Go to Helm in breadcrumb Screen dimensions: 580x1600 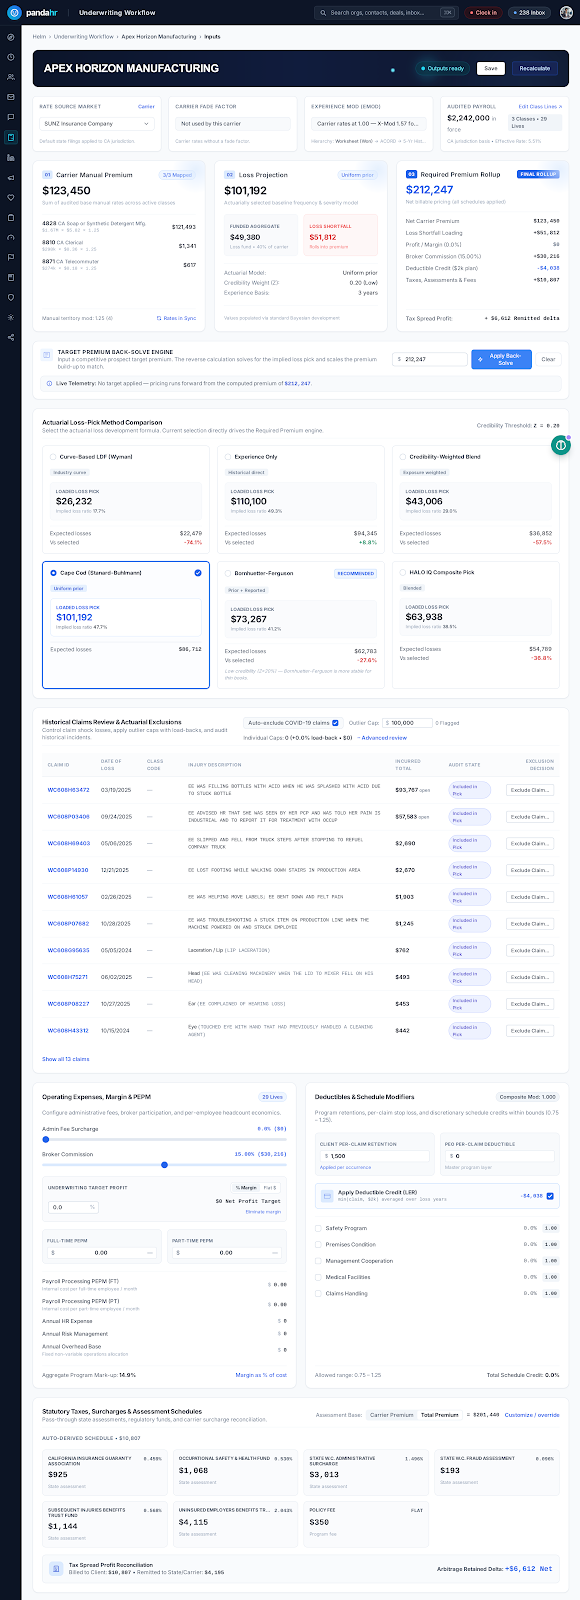[39, 36]
